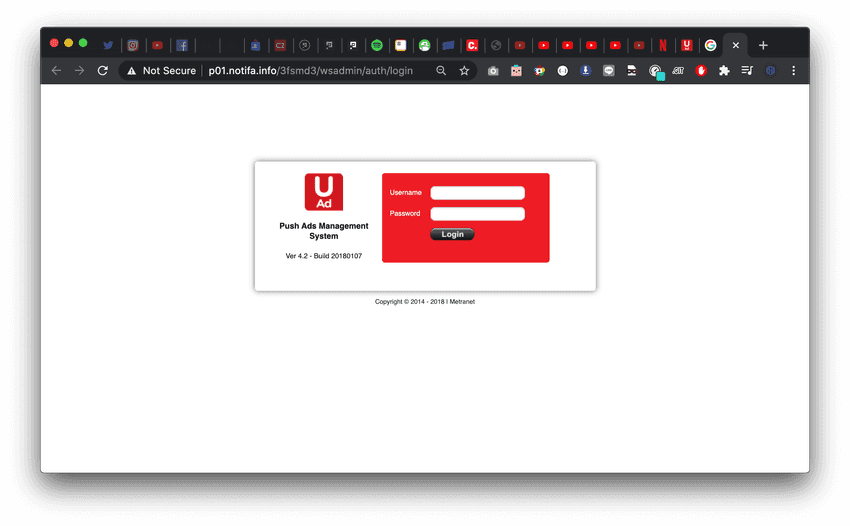Switch to the Twitter tab
This screenshot has width=850, height=526.
click(108, 45)
